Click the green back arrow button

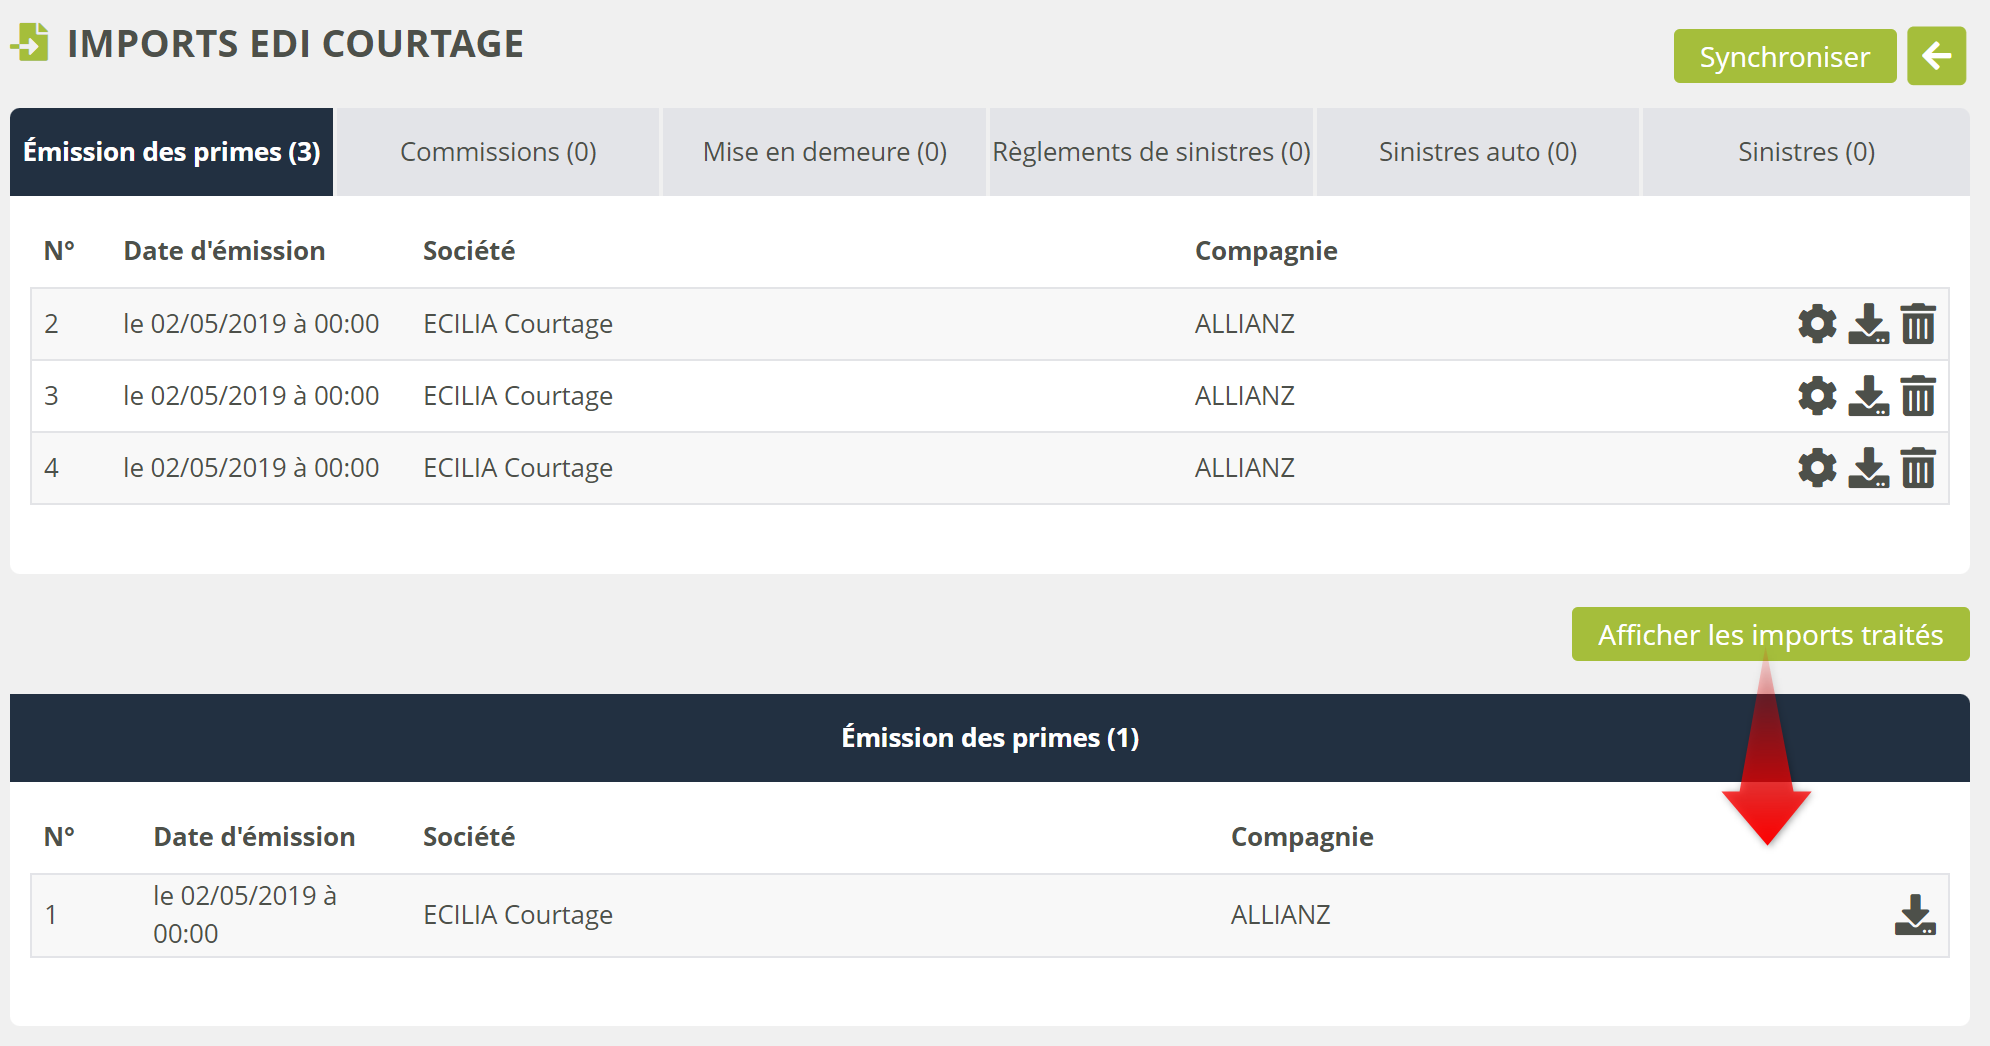(1936, 56)
